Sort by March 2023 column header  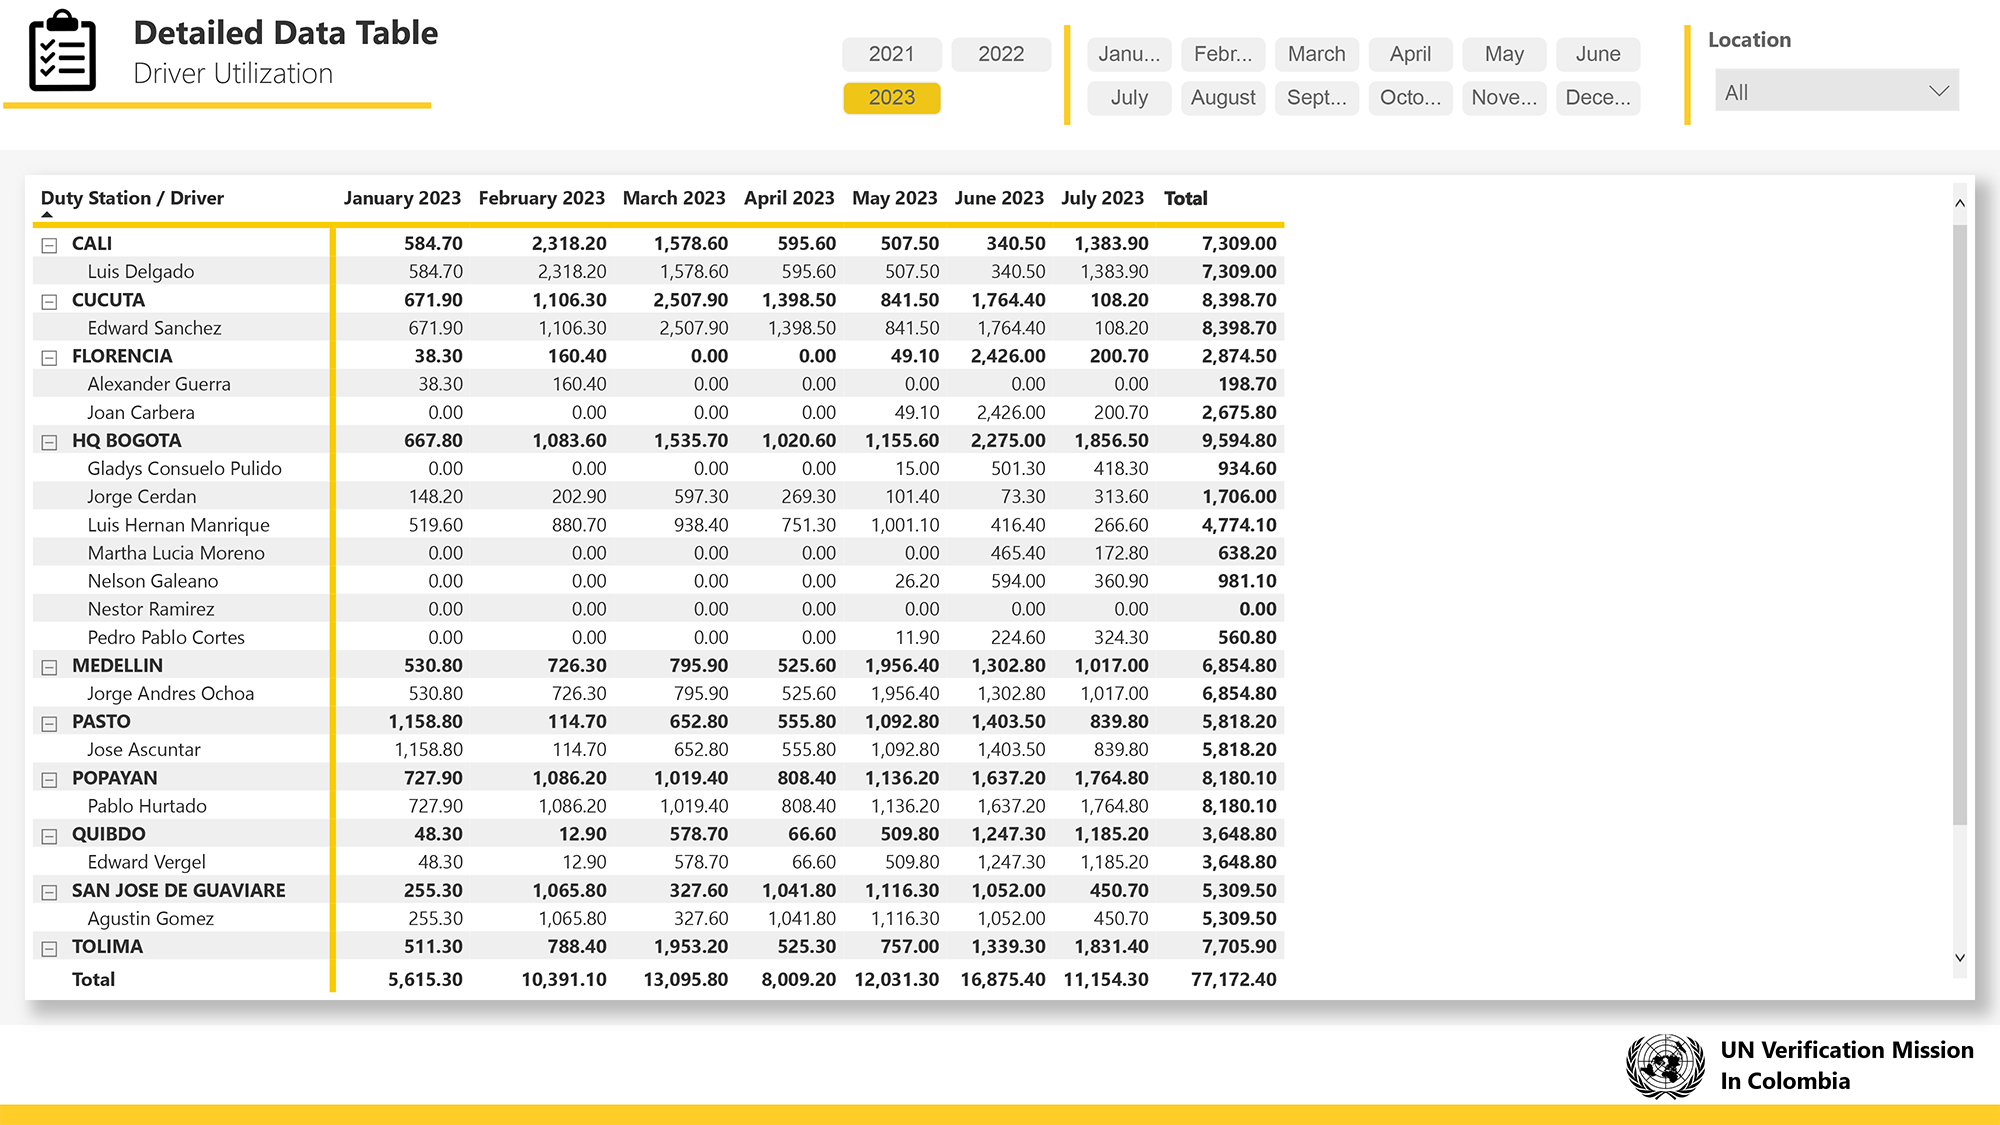click(x=674, y=198)
